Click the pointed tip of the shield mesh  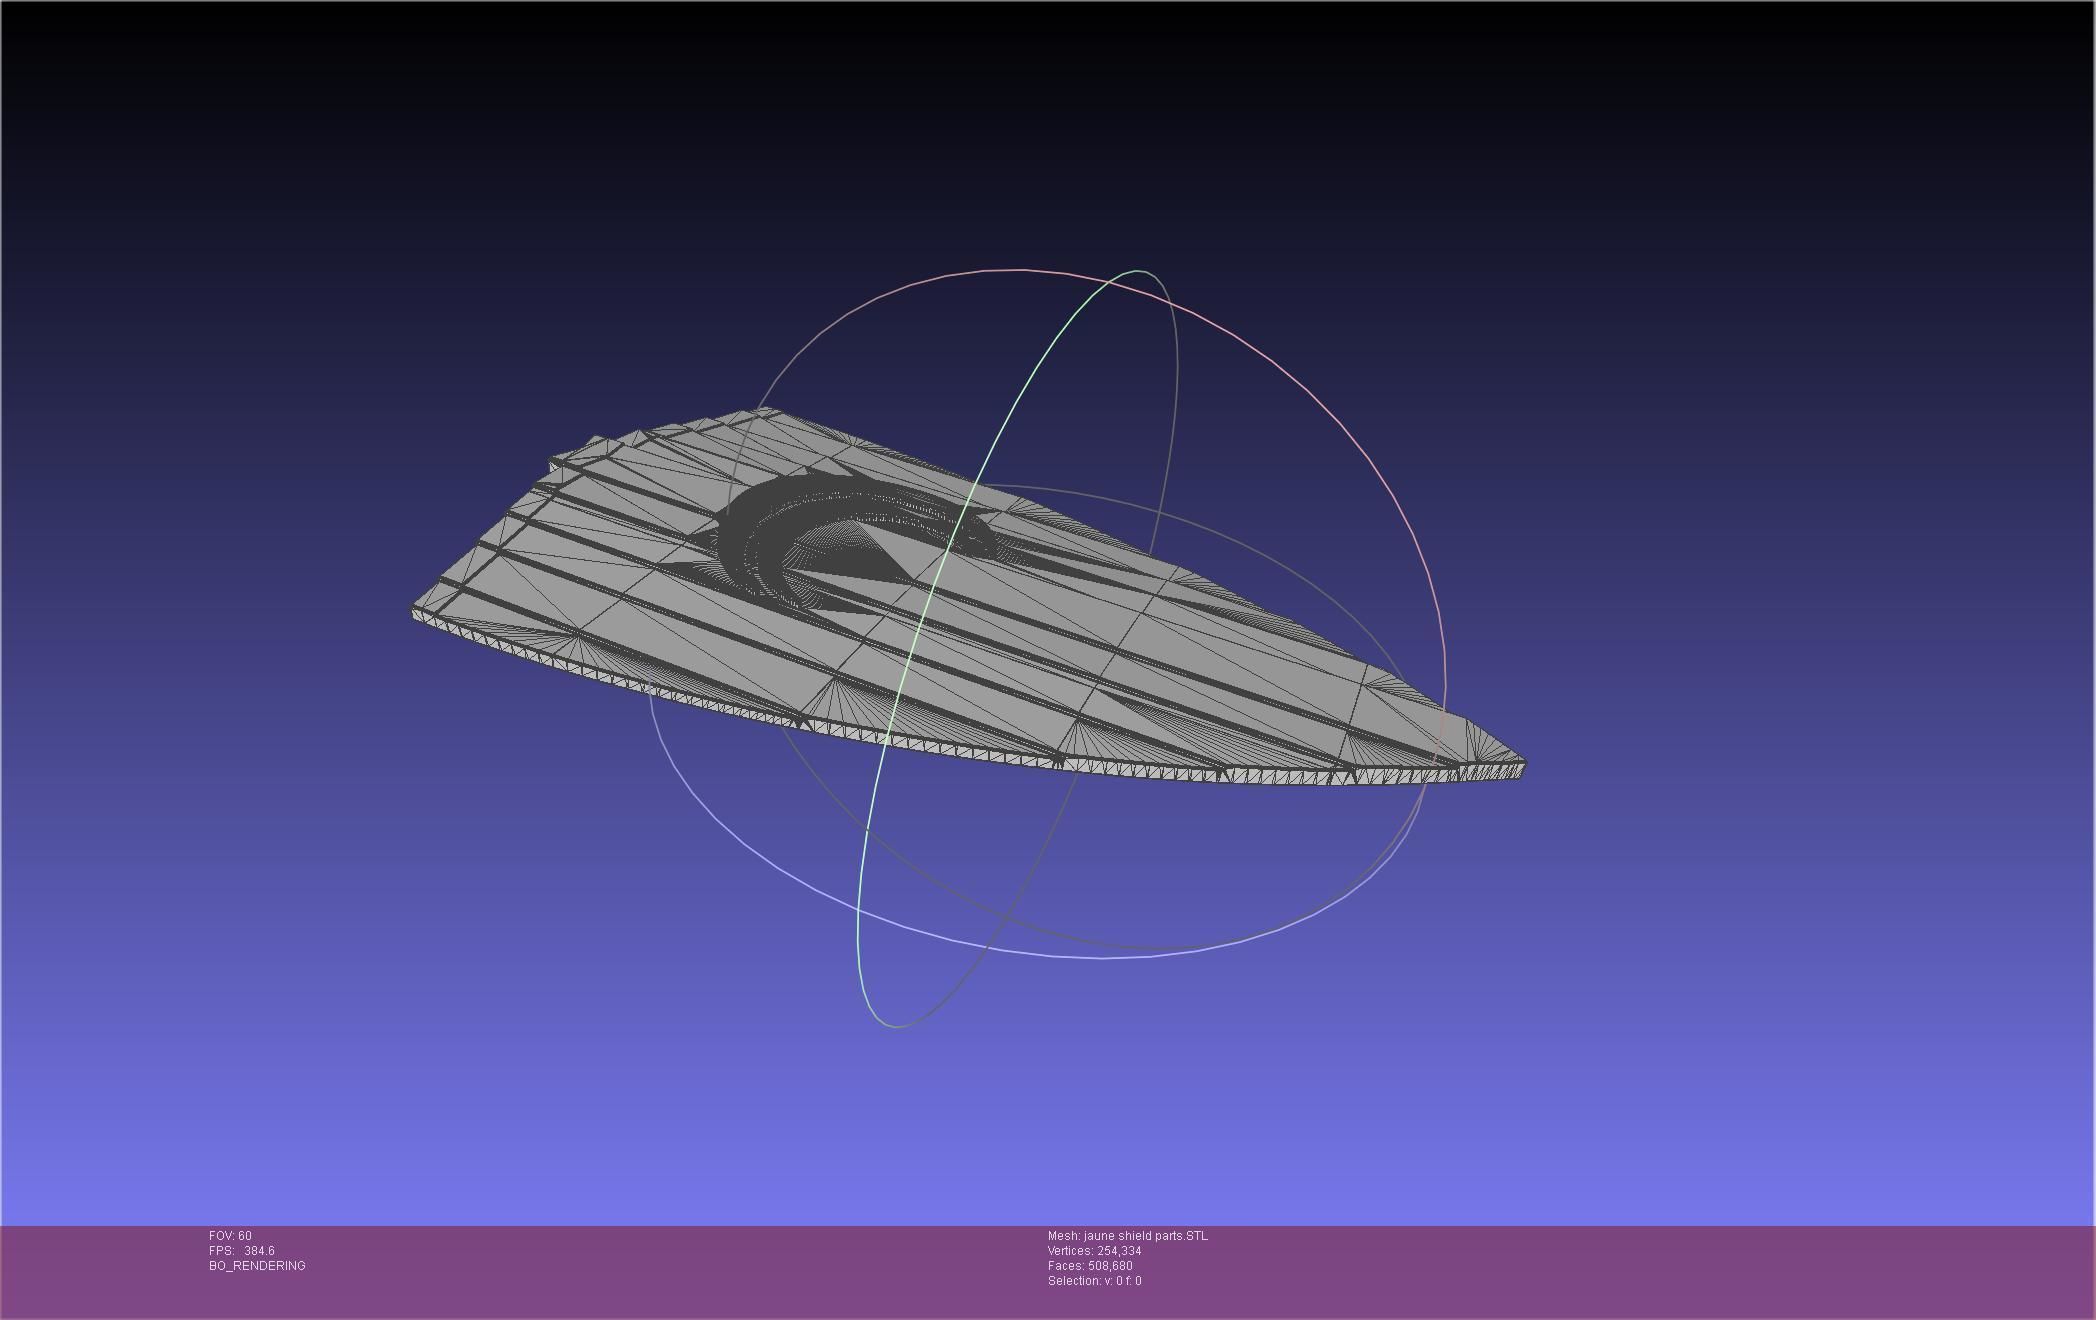tap(1519, 766)
